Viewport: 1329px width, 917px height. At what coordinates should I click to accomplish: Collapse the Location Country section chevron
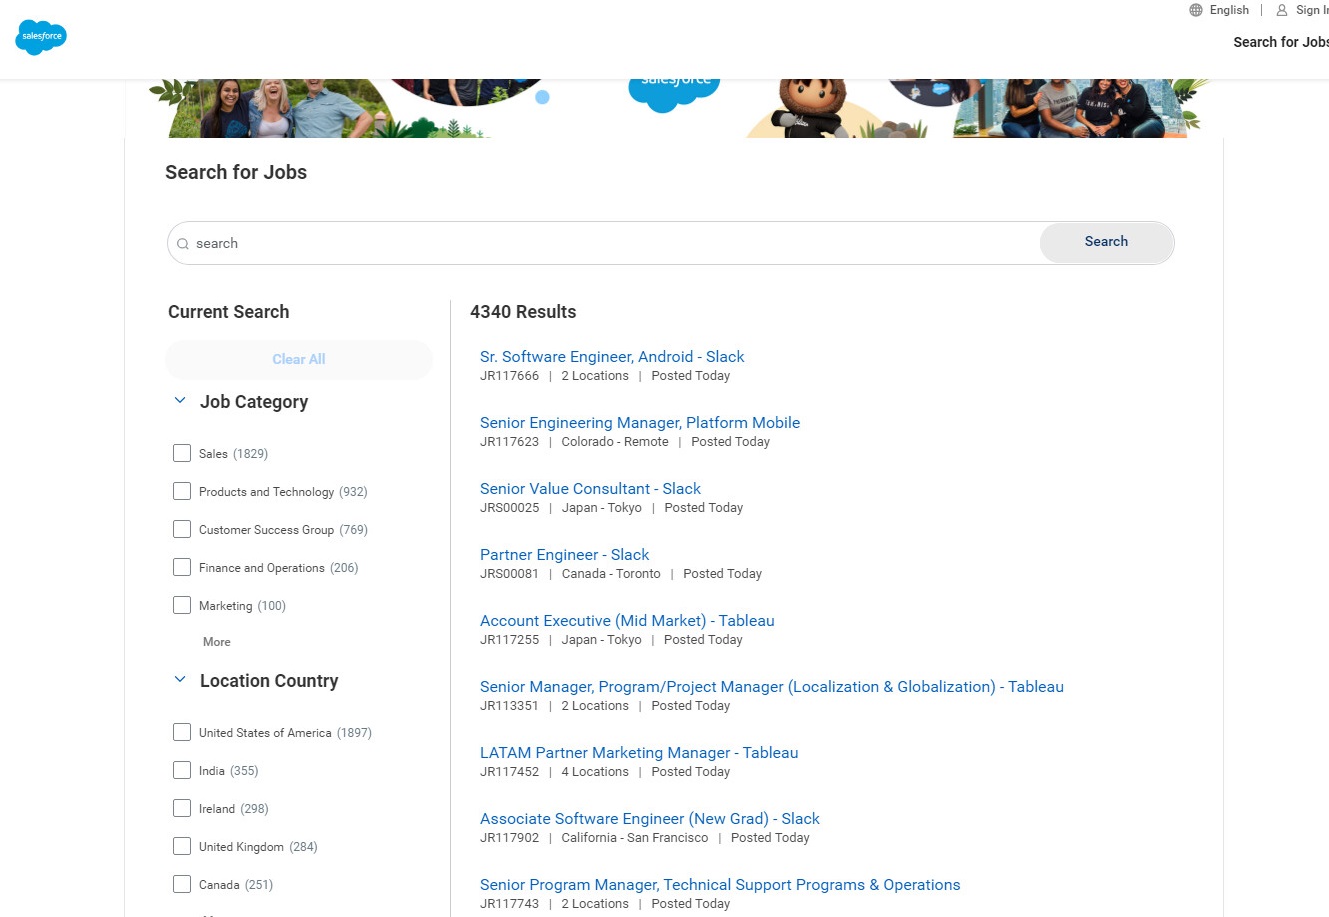click(180, 680)
